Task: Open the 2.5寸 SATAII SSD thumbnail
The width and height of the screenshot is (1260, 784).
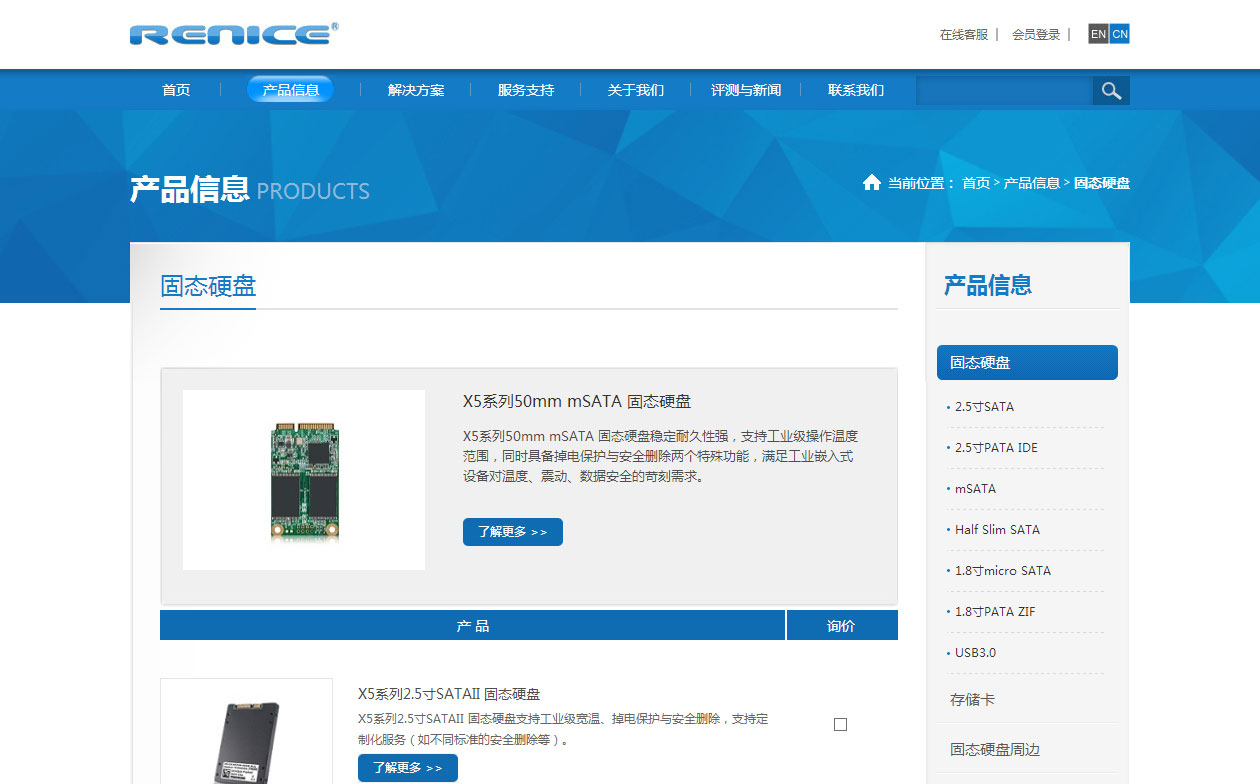Action: tap(246, 732)
